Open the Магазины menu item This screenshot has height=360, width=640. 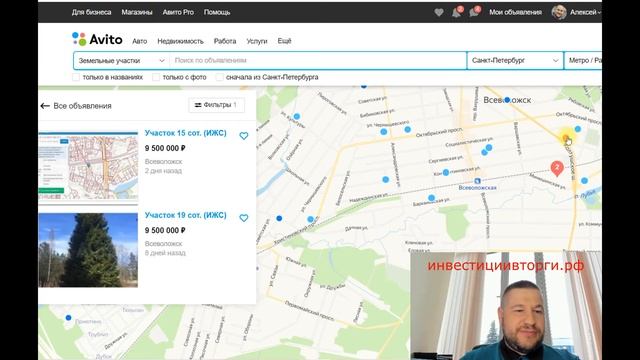[137, 12]
